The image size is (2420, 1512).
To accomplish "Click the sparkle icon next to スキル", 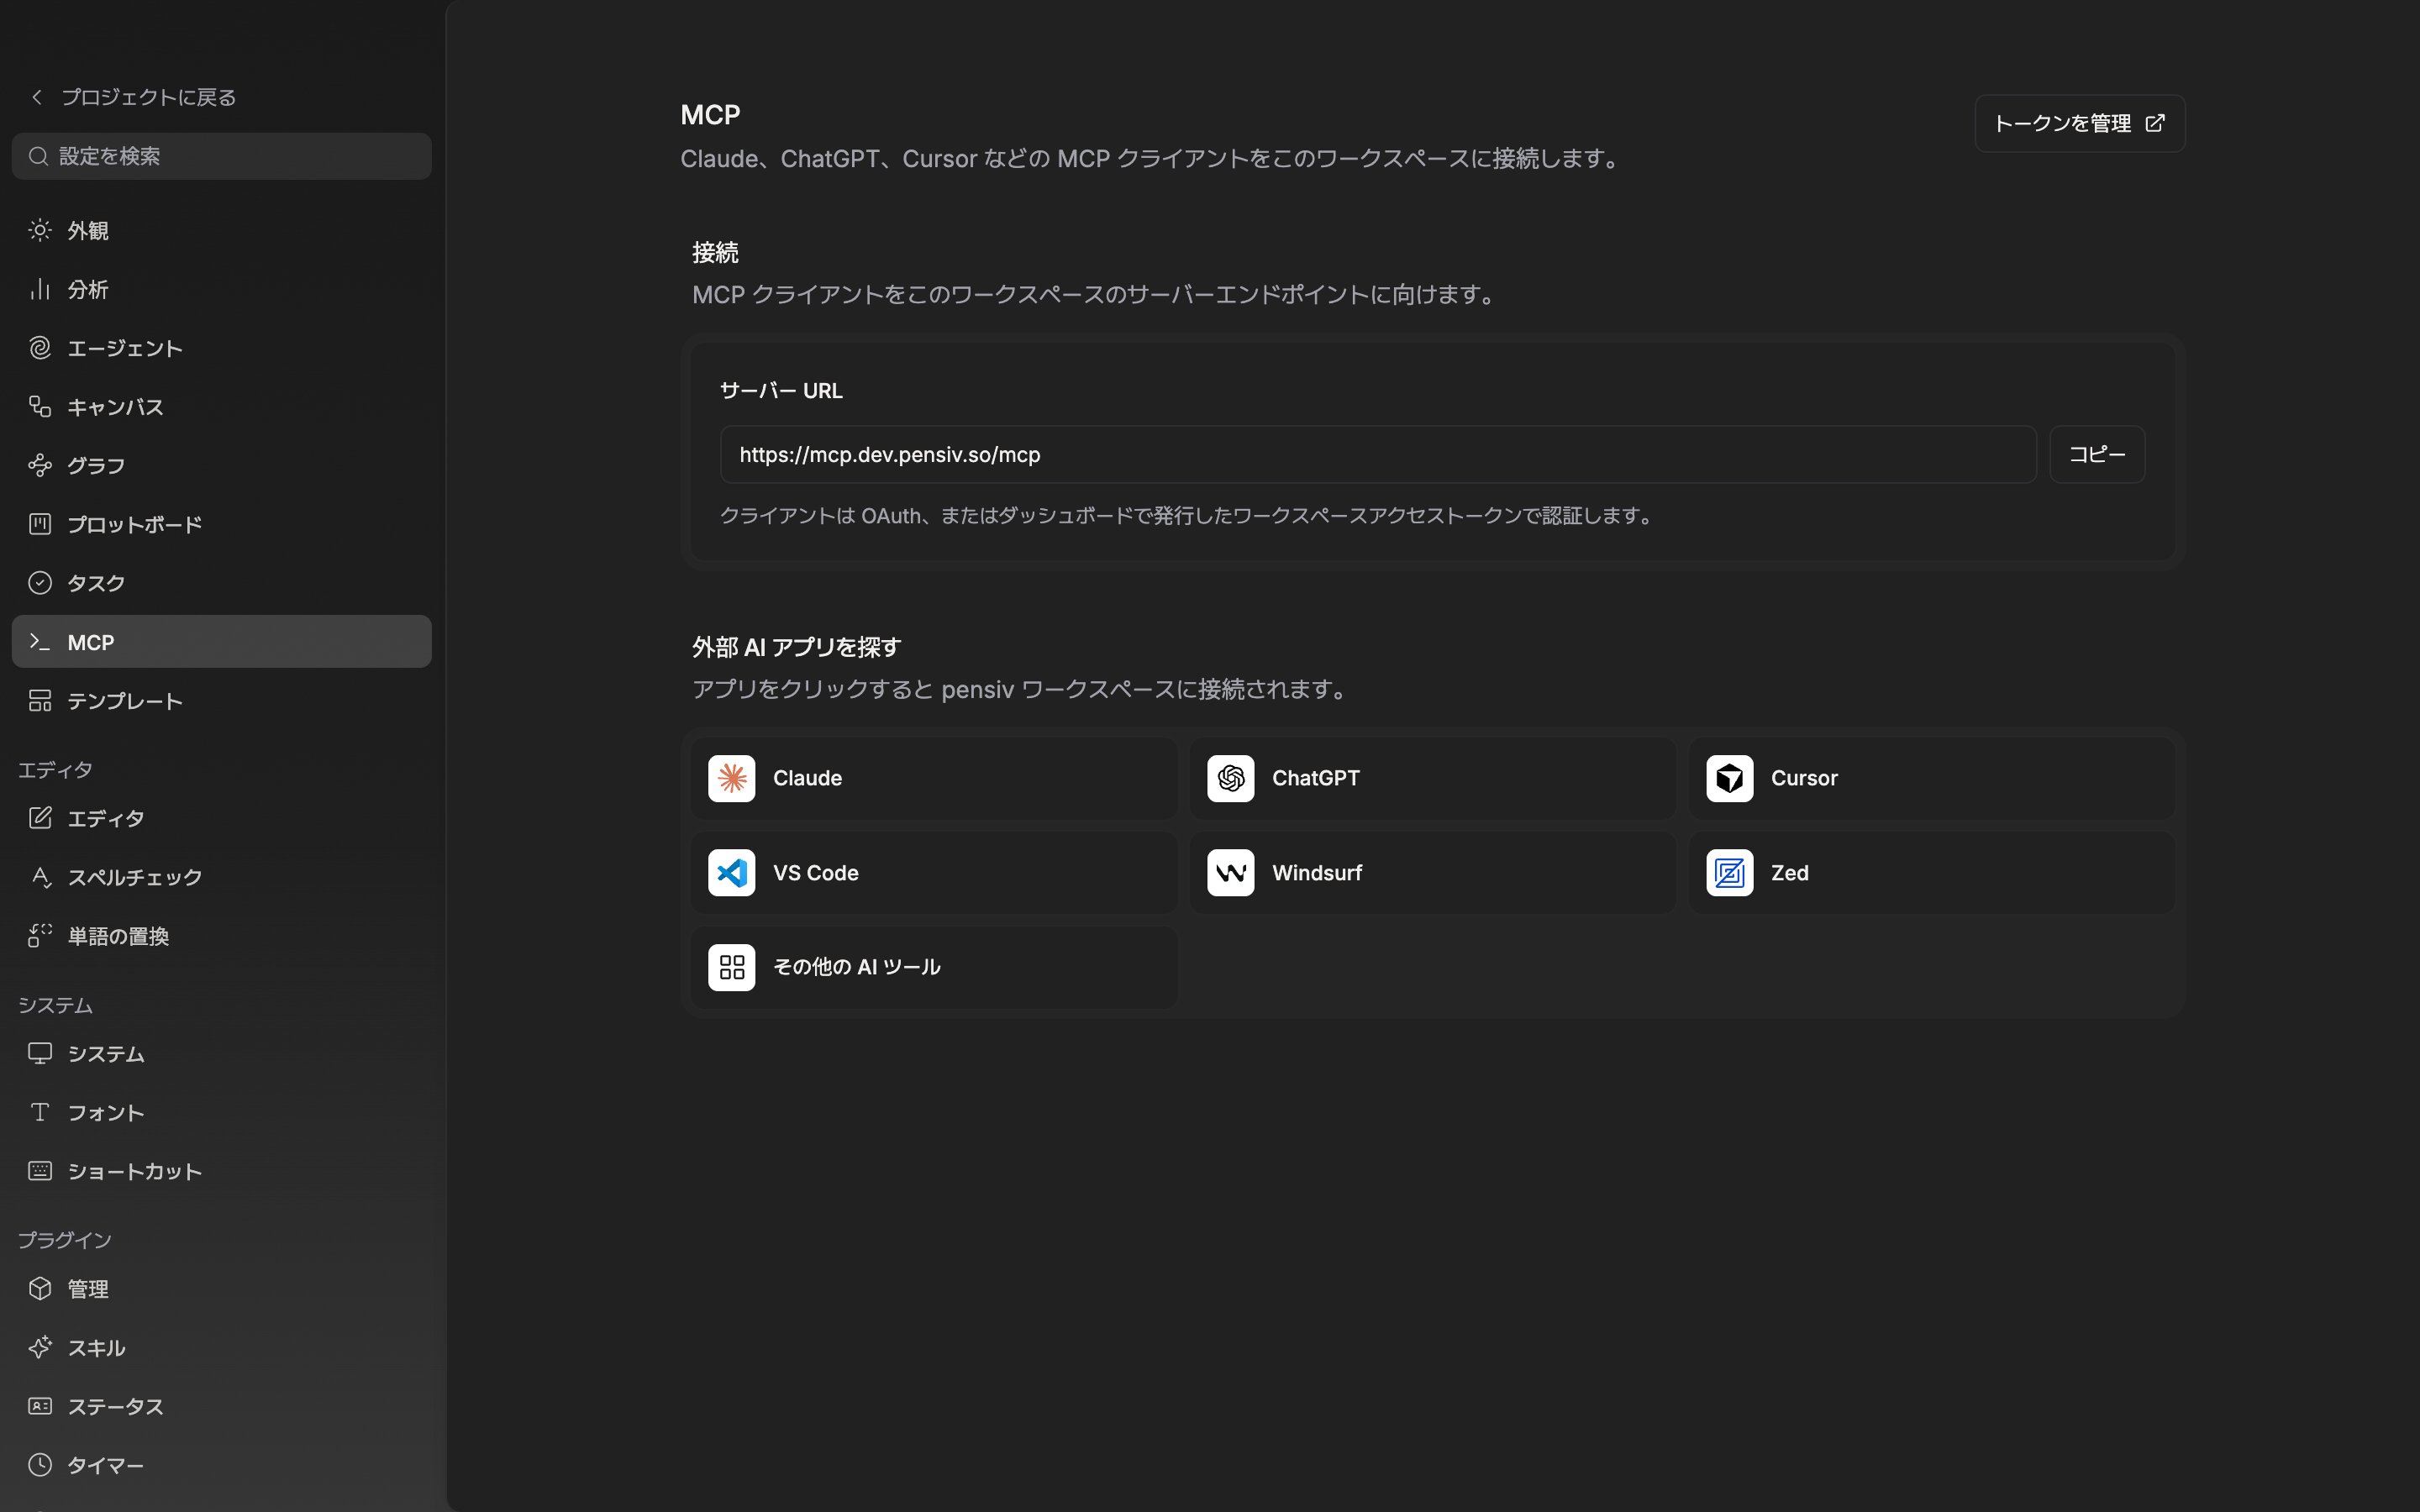I will [40, 1347].
